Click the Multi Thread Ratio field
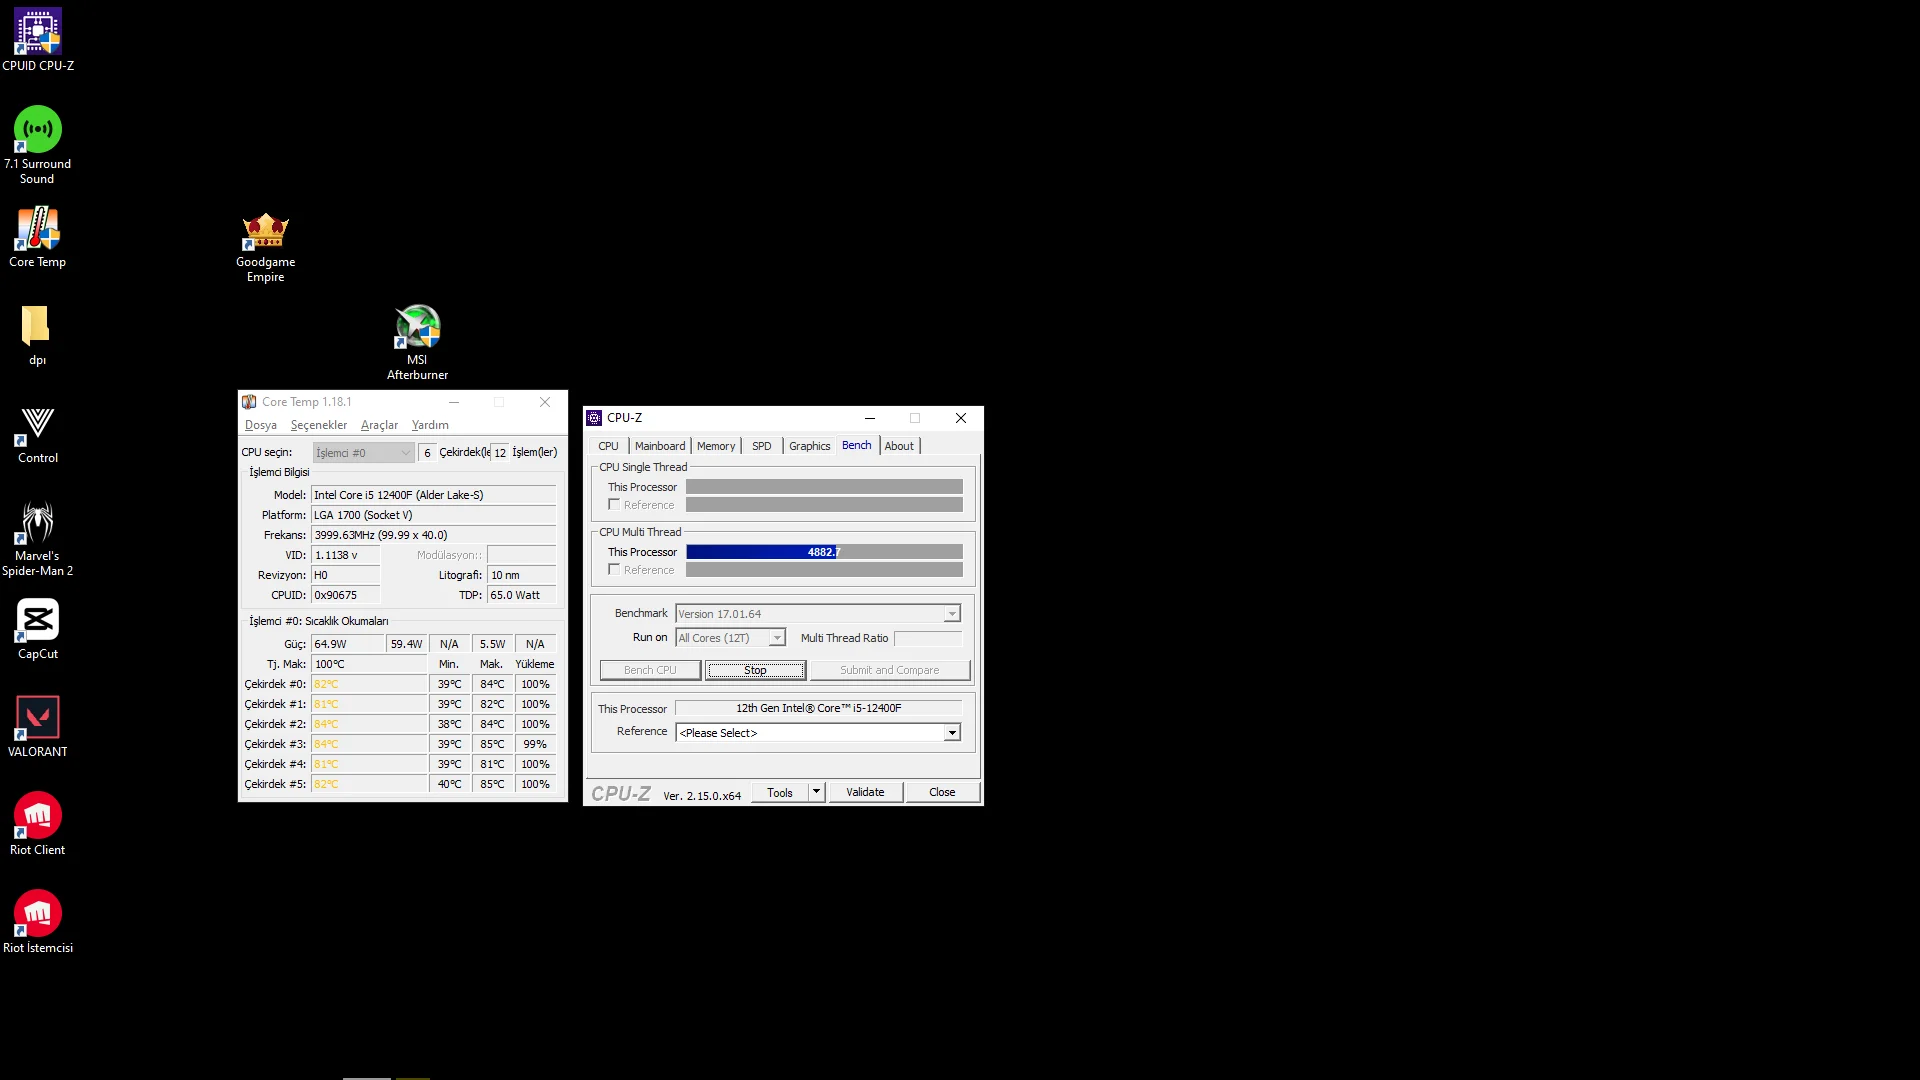1920x1080 pixels. click(927, 638)
